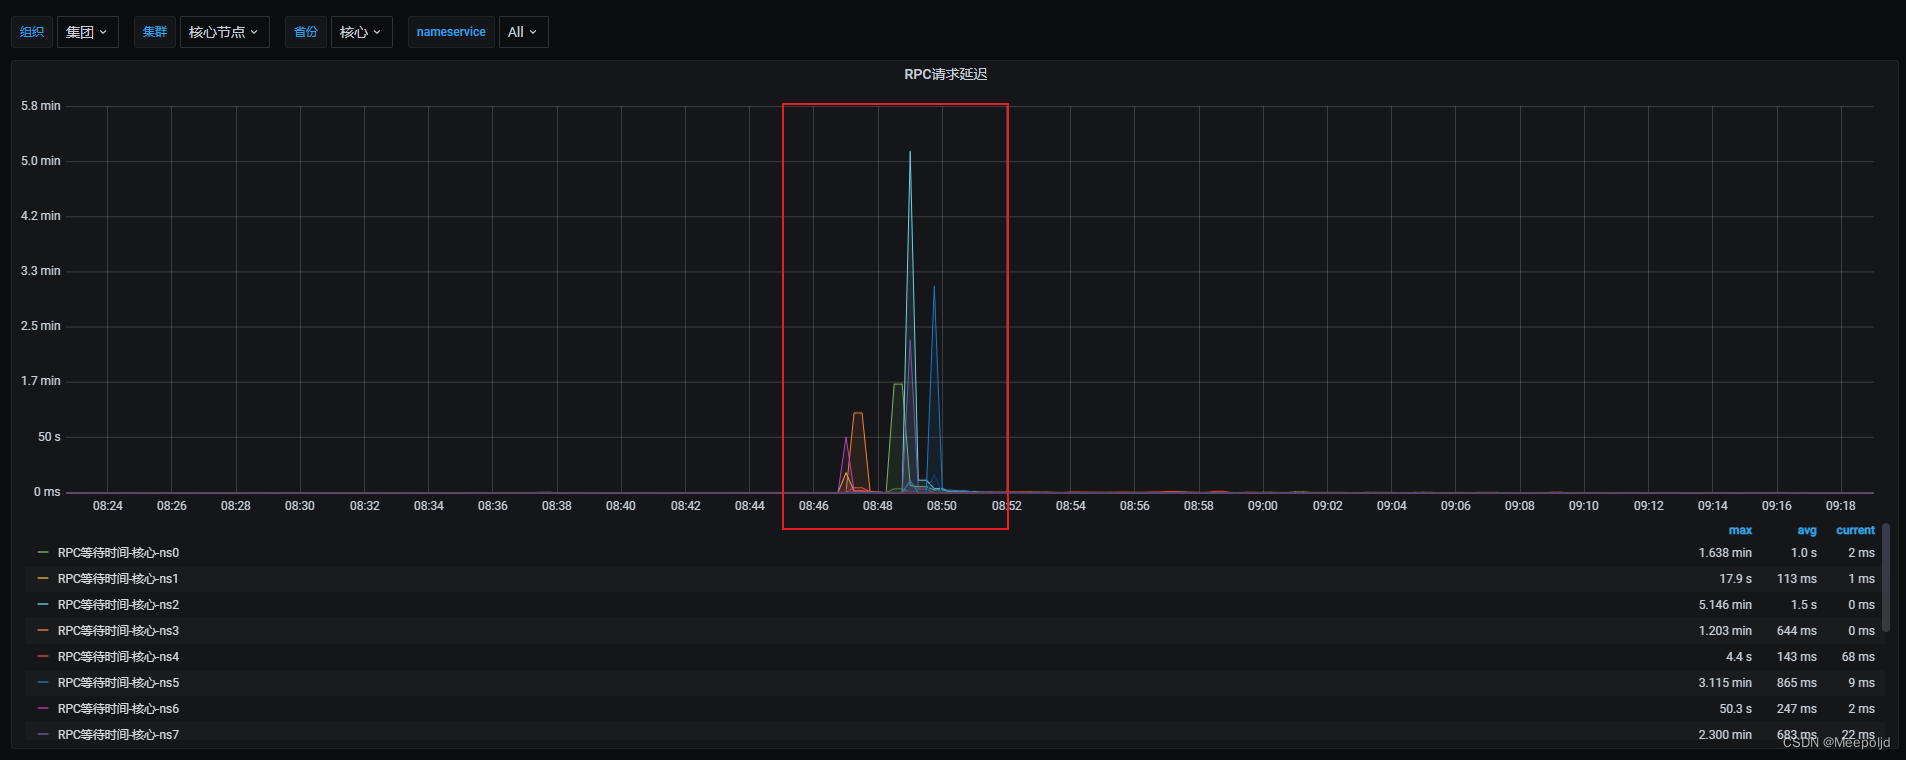Toggle series RPC等待时间-核心-ns0 in legend
This screenshot has height=760, width=1906.
tap(118, 553)
